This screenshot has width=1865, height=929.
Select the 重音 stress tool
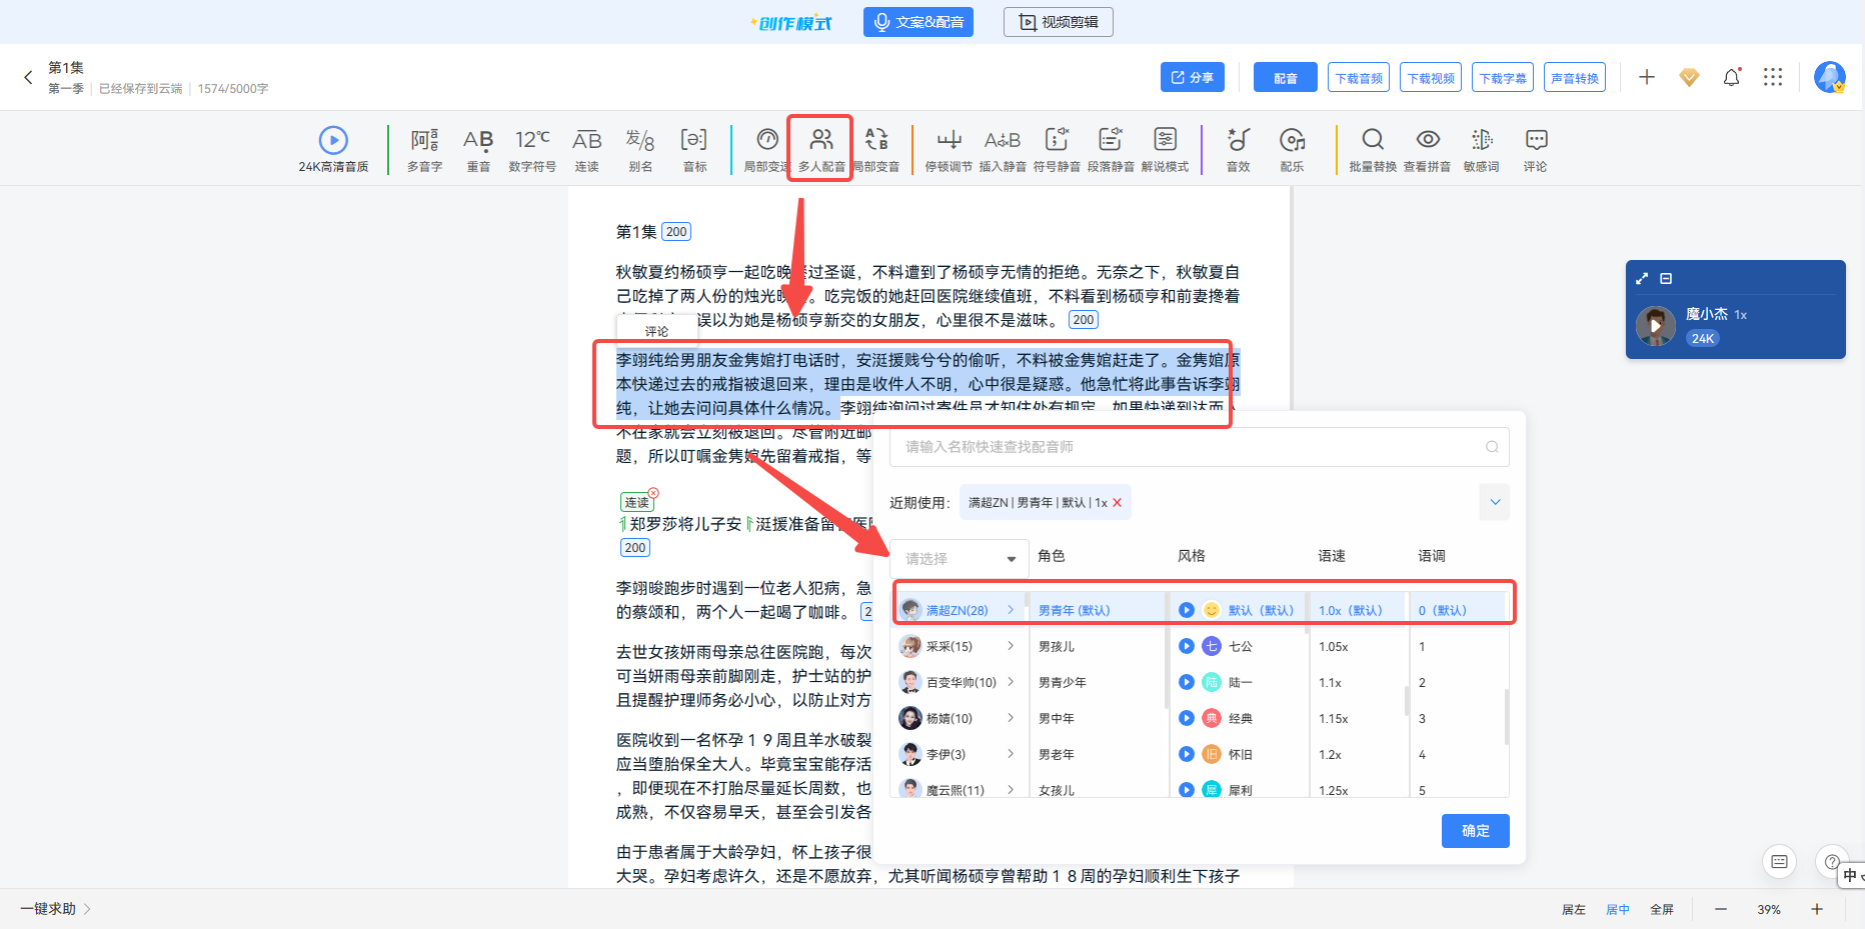point(479,150)
